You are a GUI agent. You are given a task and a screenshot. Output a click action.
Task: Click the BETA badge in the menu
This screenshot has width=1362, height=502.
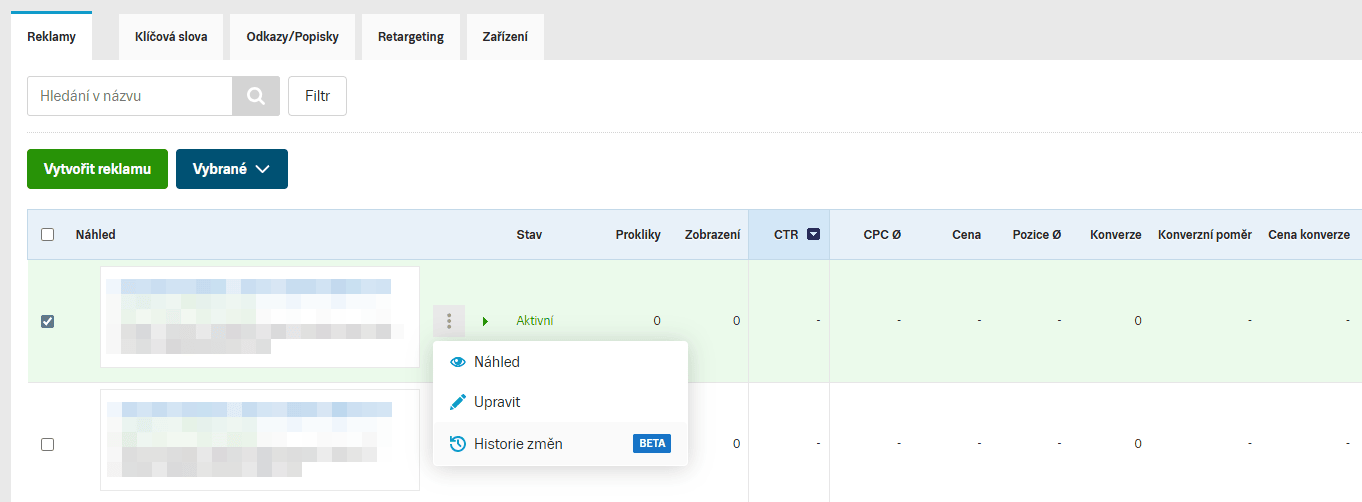point(651,443)
